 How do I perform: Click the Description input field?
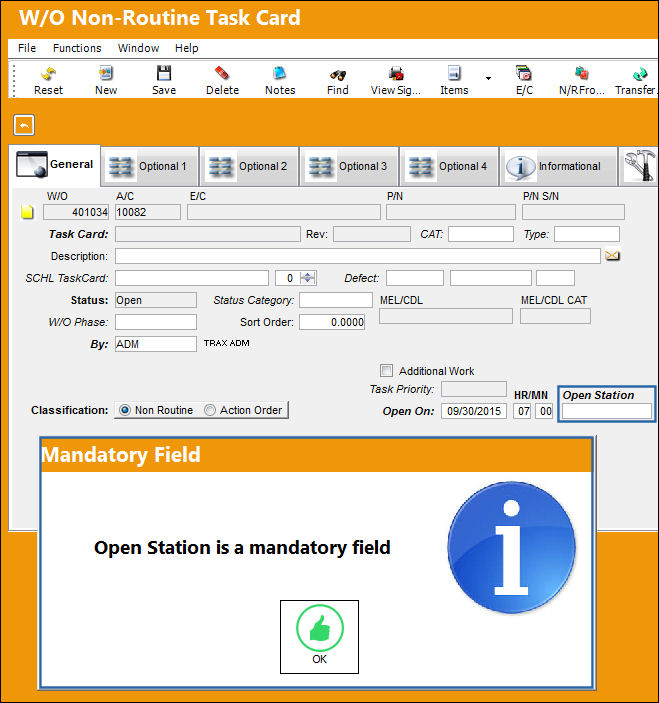[358, 256]
